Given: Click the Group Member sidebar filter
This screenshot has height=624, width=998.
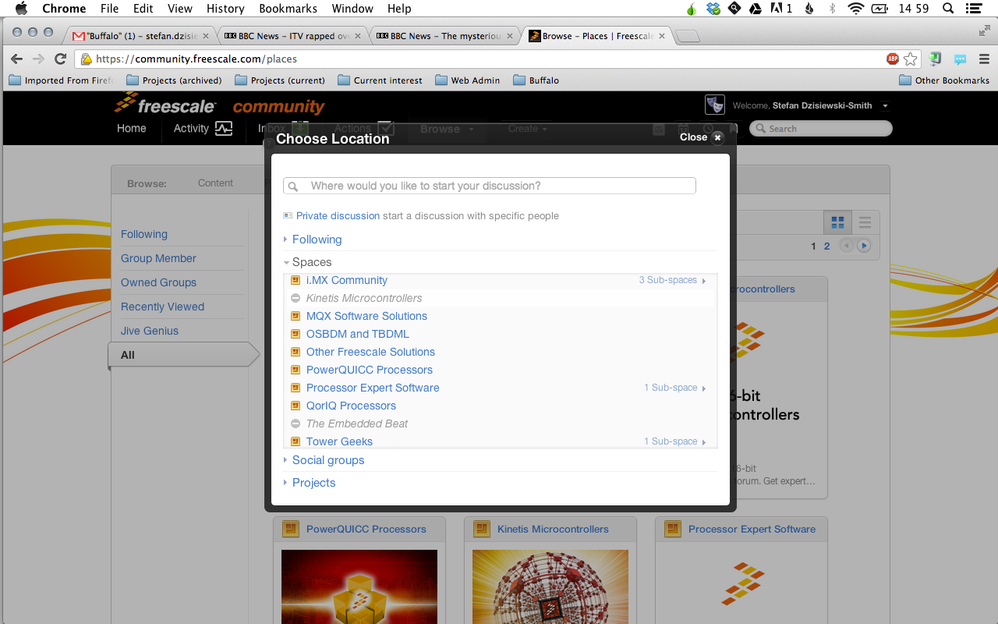Looking at the screenshot, I should [158, 259].
